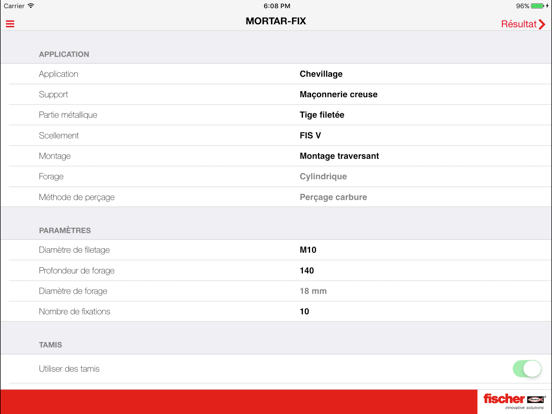Click the TAMIS section header

tap(50, 345)
